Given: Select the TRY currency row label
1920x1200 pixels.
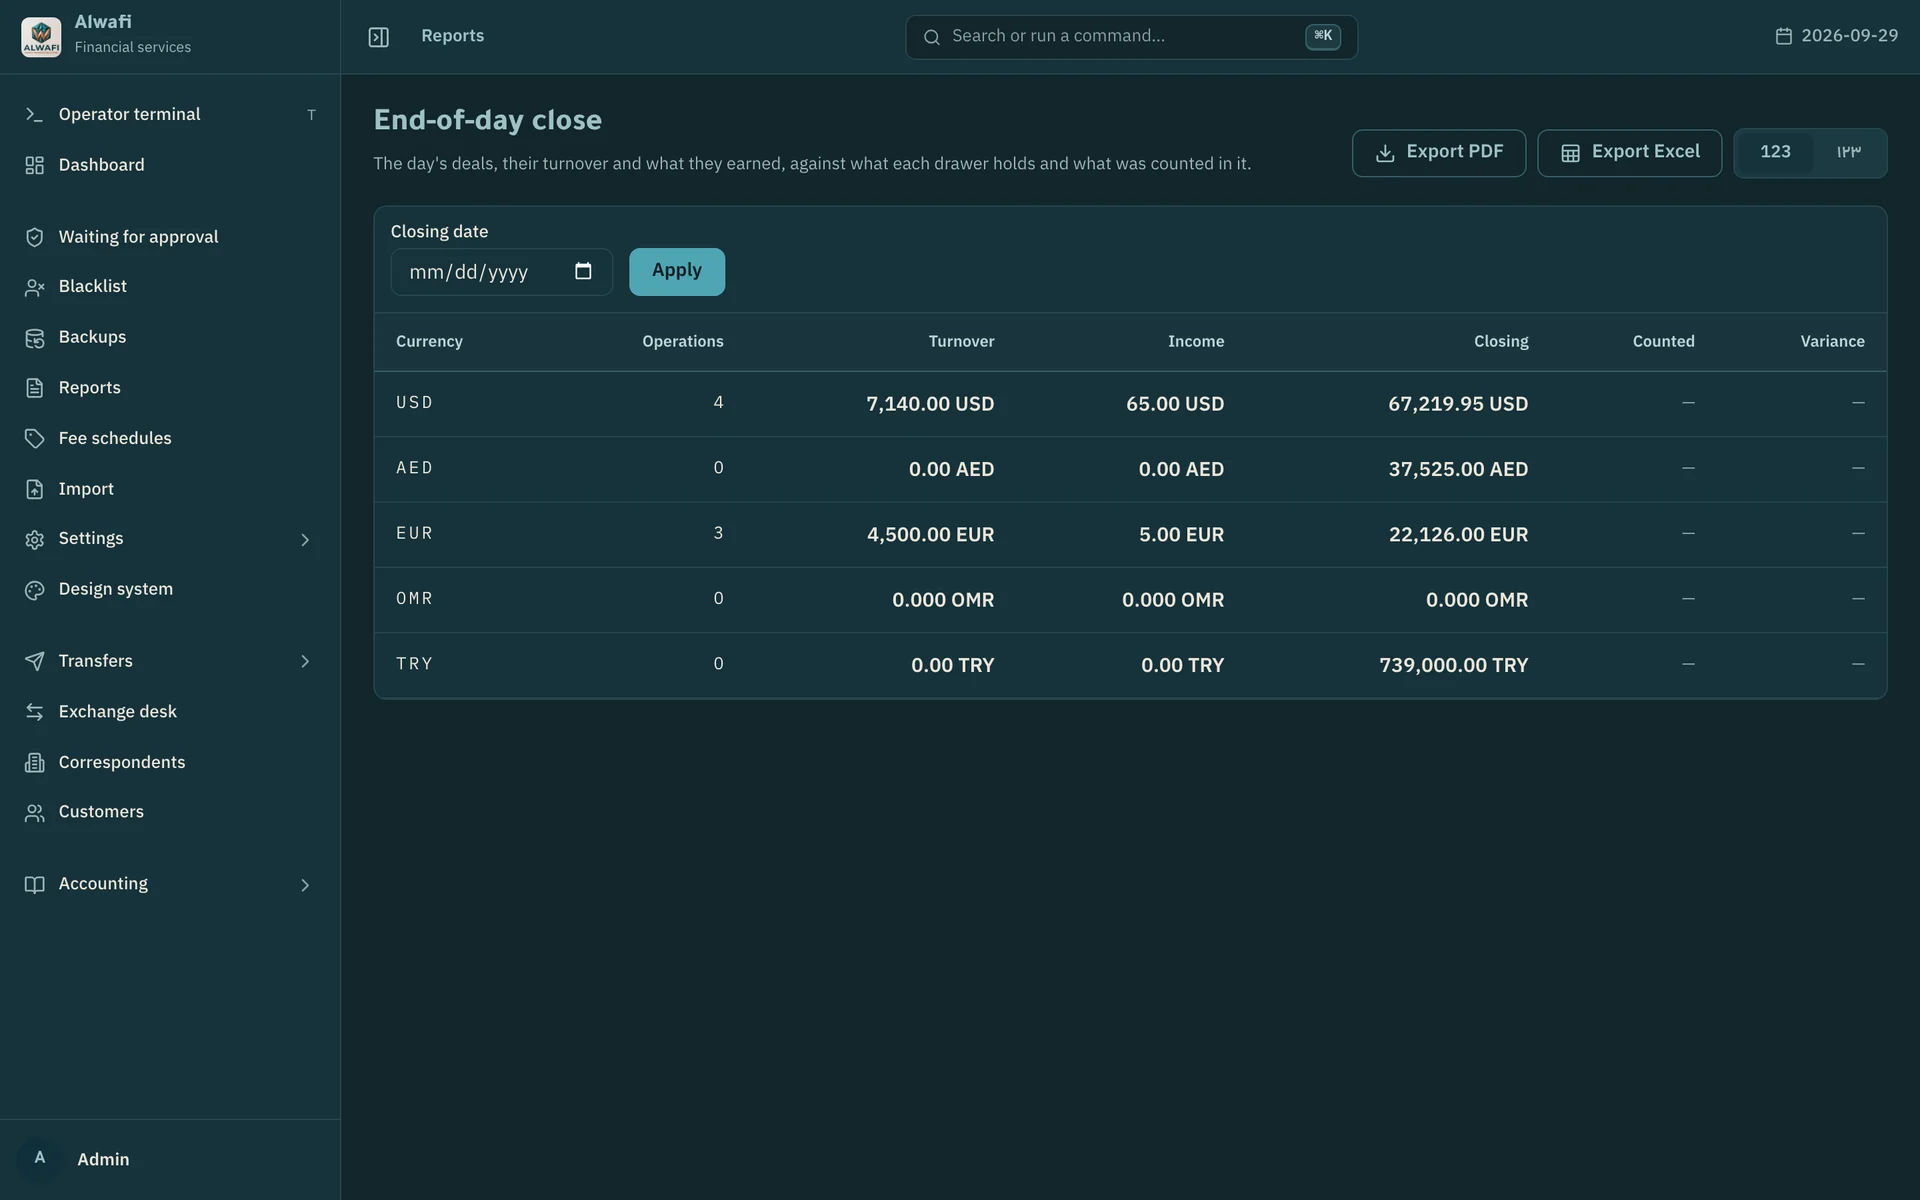Looking at the screenshot, I should click(414, 664).
